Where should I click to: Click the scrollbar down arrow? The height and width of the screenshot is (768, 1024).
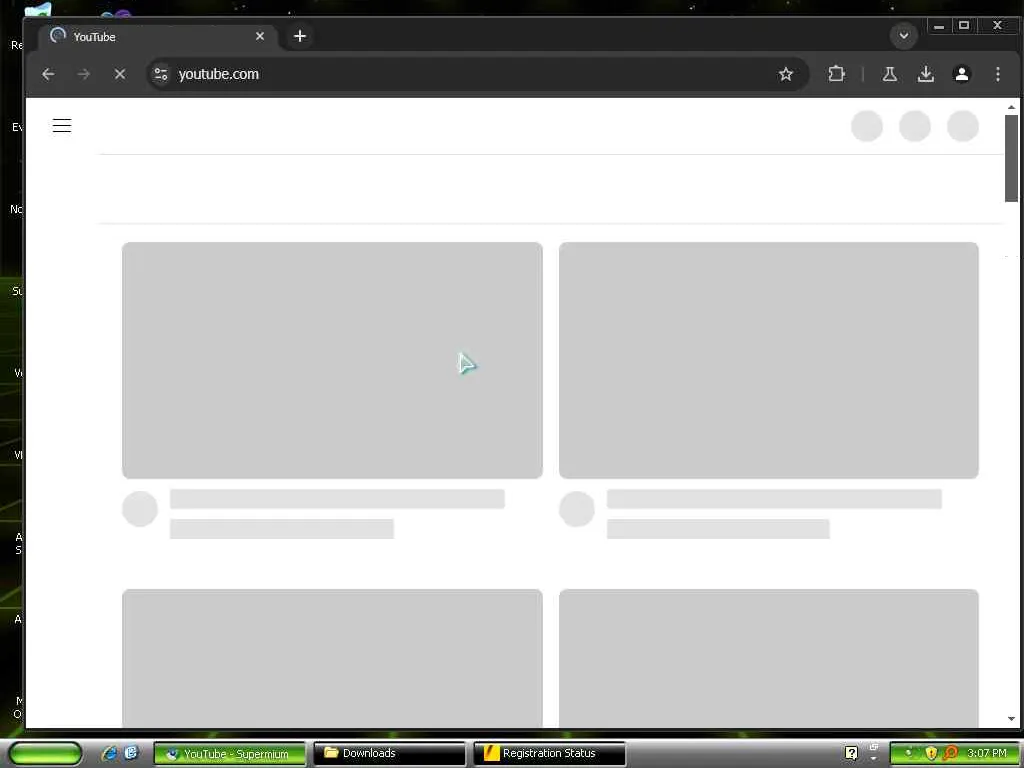click(x=1011, y=718)
